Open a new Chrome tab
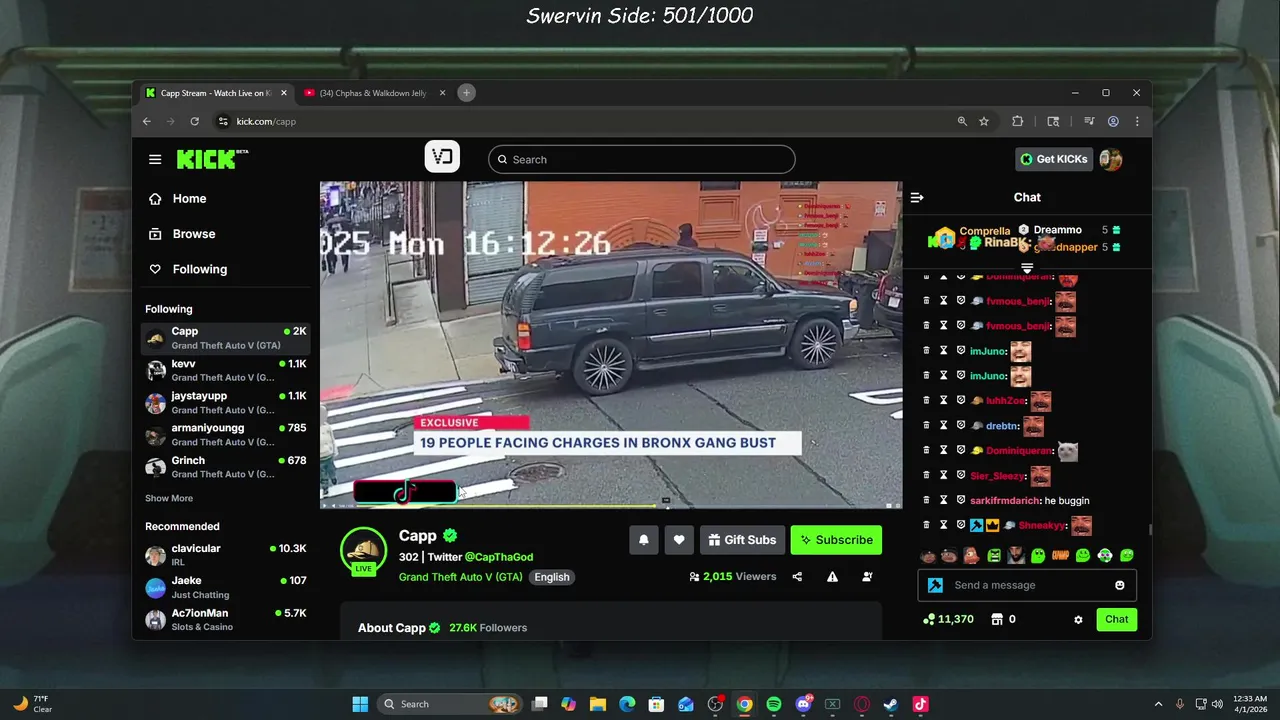1280x720 pixels. (466, 93)
